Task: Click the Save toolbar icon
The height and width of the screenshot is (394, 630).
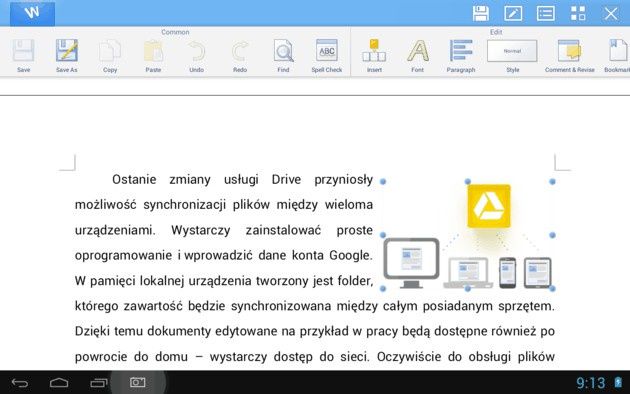Action: [x=23, y=55]
